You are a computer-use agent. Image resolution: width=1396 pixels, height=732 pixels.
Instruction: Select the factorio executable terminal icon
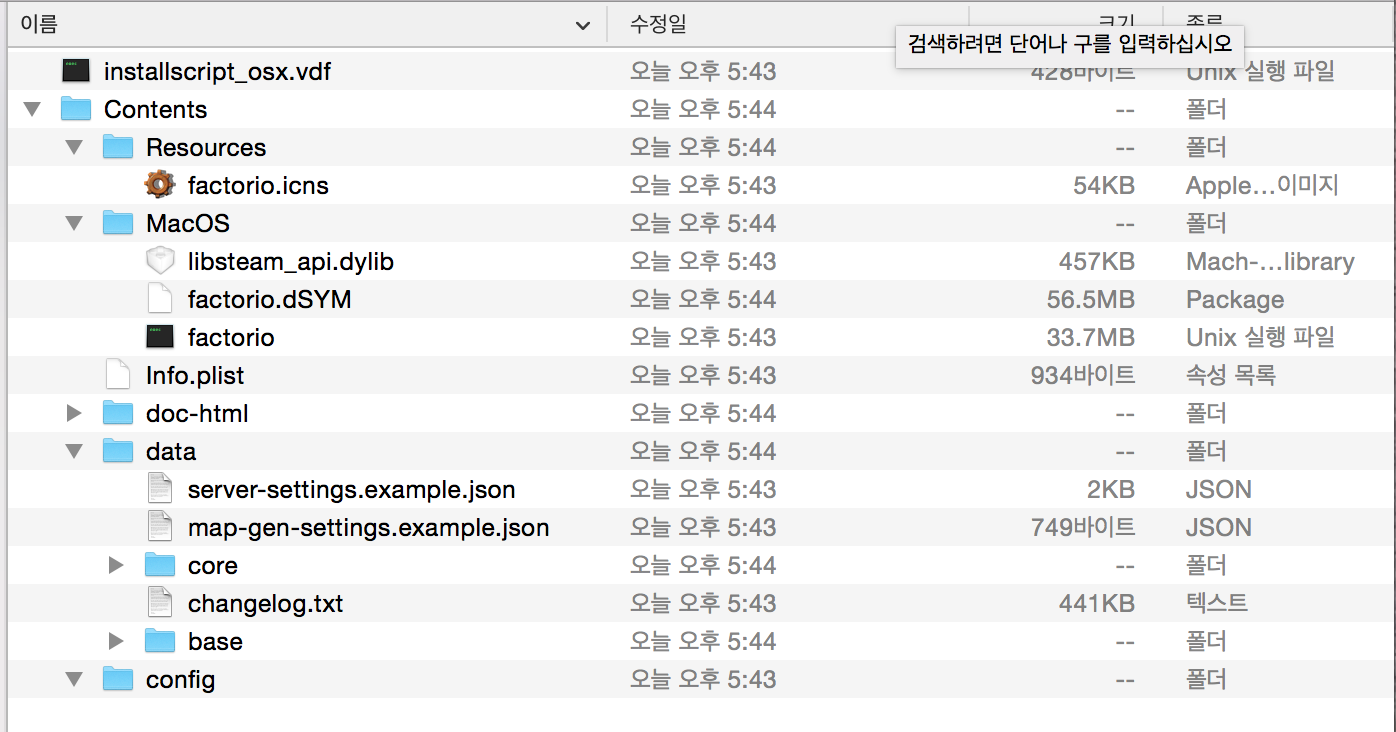(x=160, y=337)
